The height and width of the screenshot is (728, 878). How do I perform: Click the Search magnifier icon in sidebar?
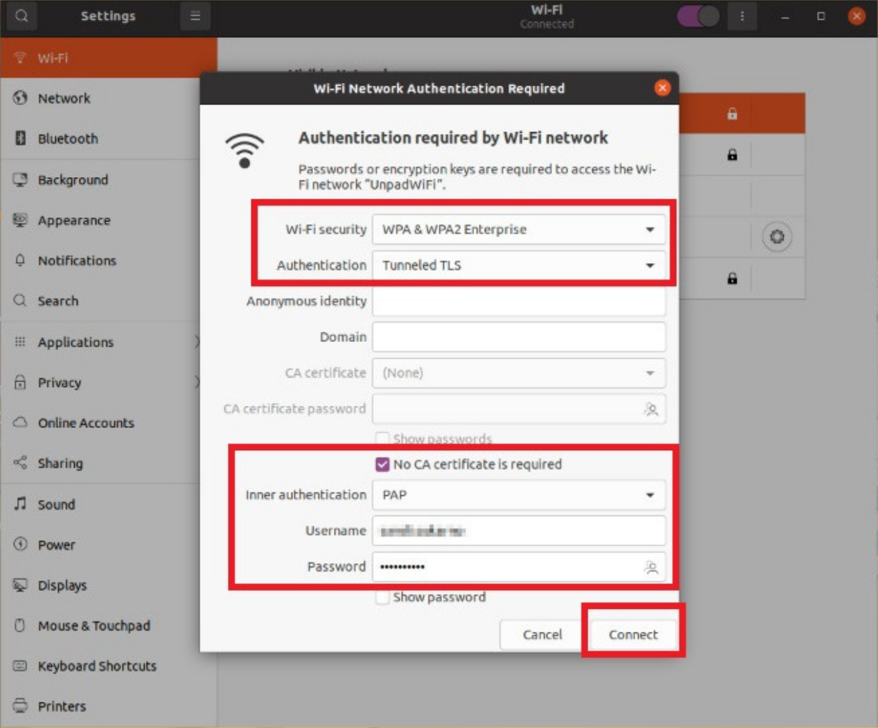tap(20, 300)
